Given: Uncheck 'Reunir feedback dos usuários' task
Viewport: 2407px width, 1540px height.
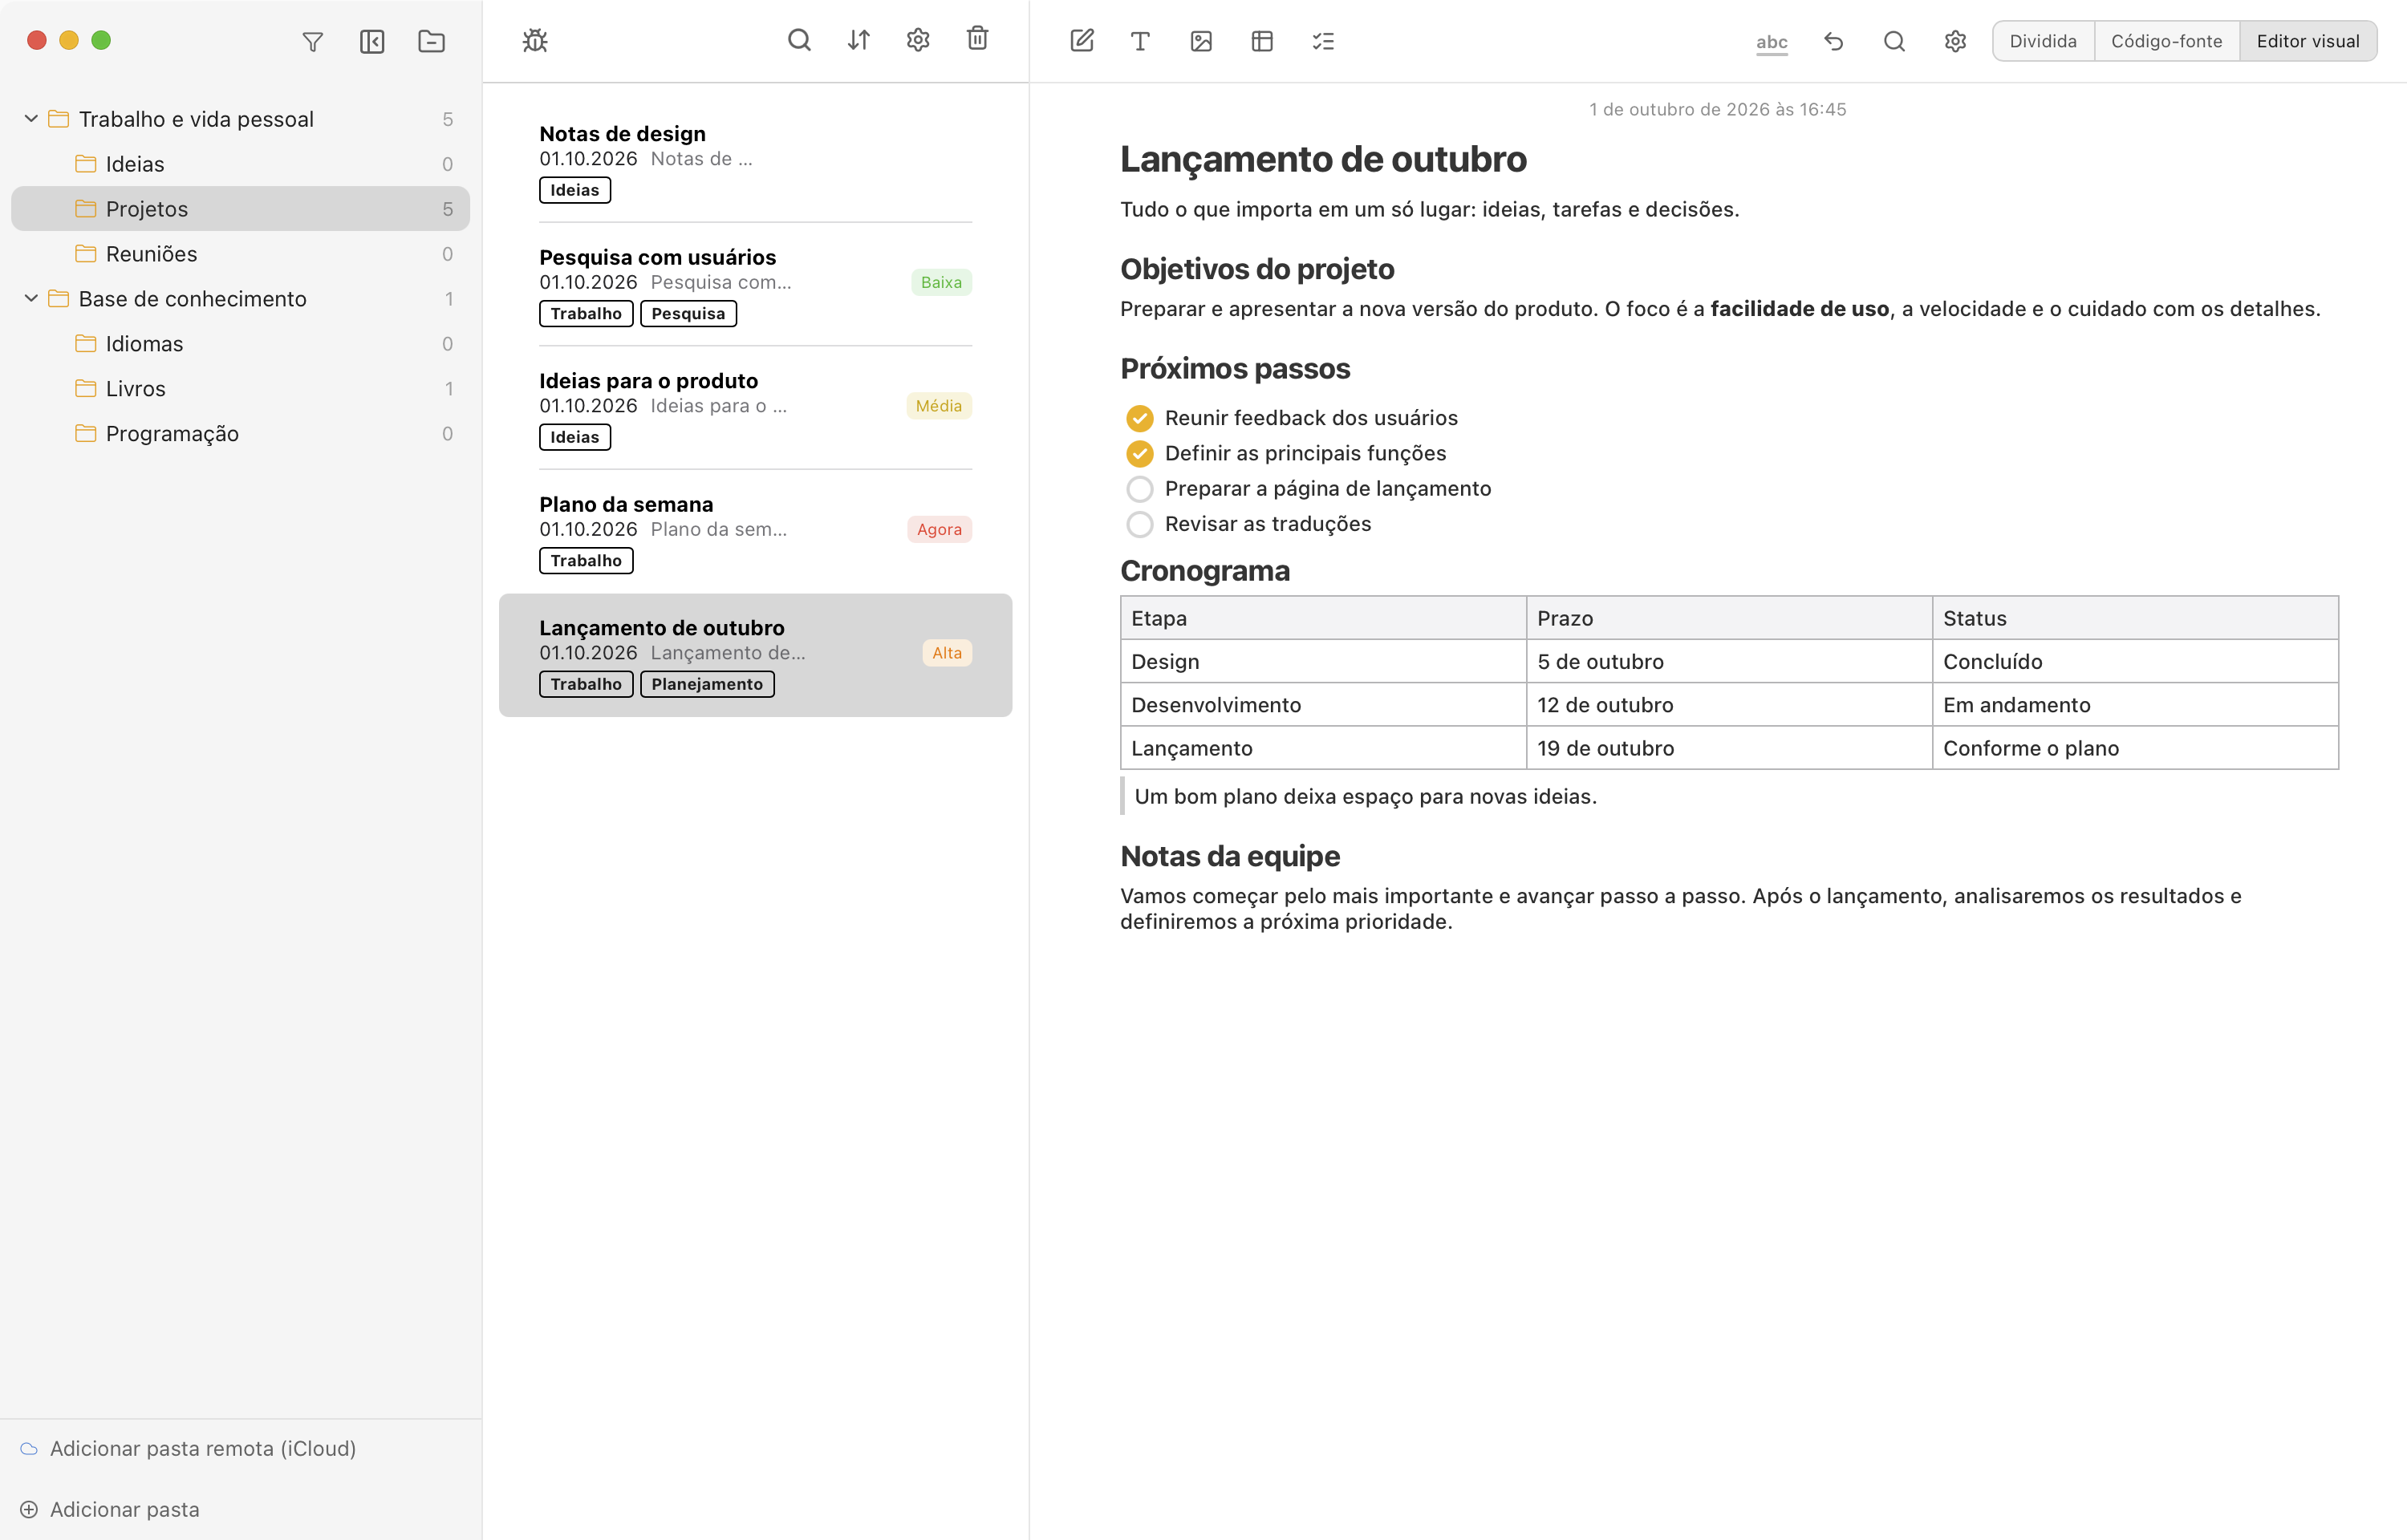Looking at the screenshot, I should pyautogui.click(x=1139, y=418).
